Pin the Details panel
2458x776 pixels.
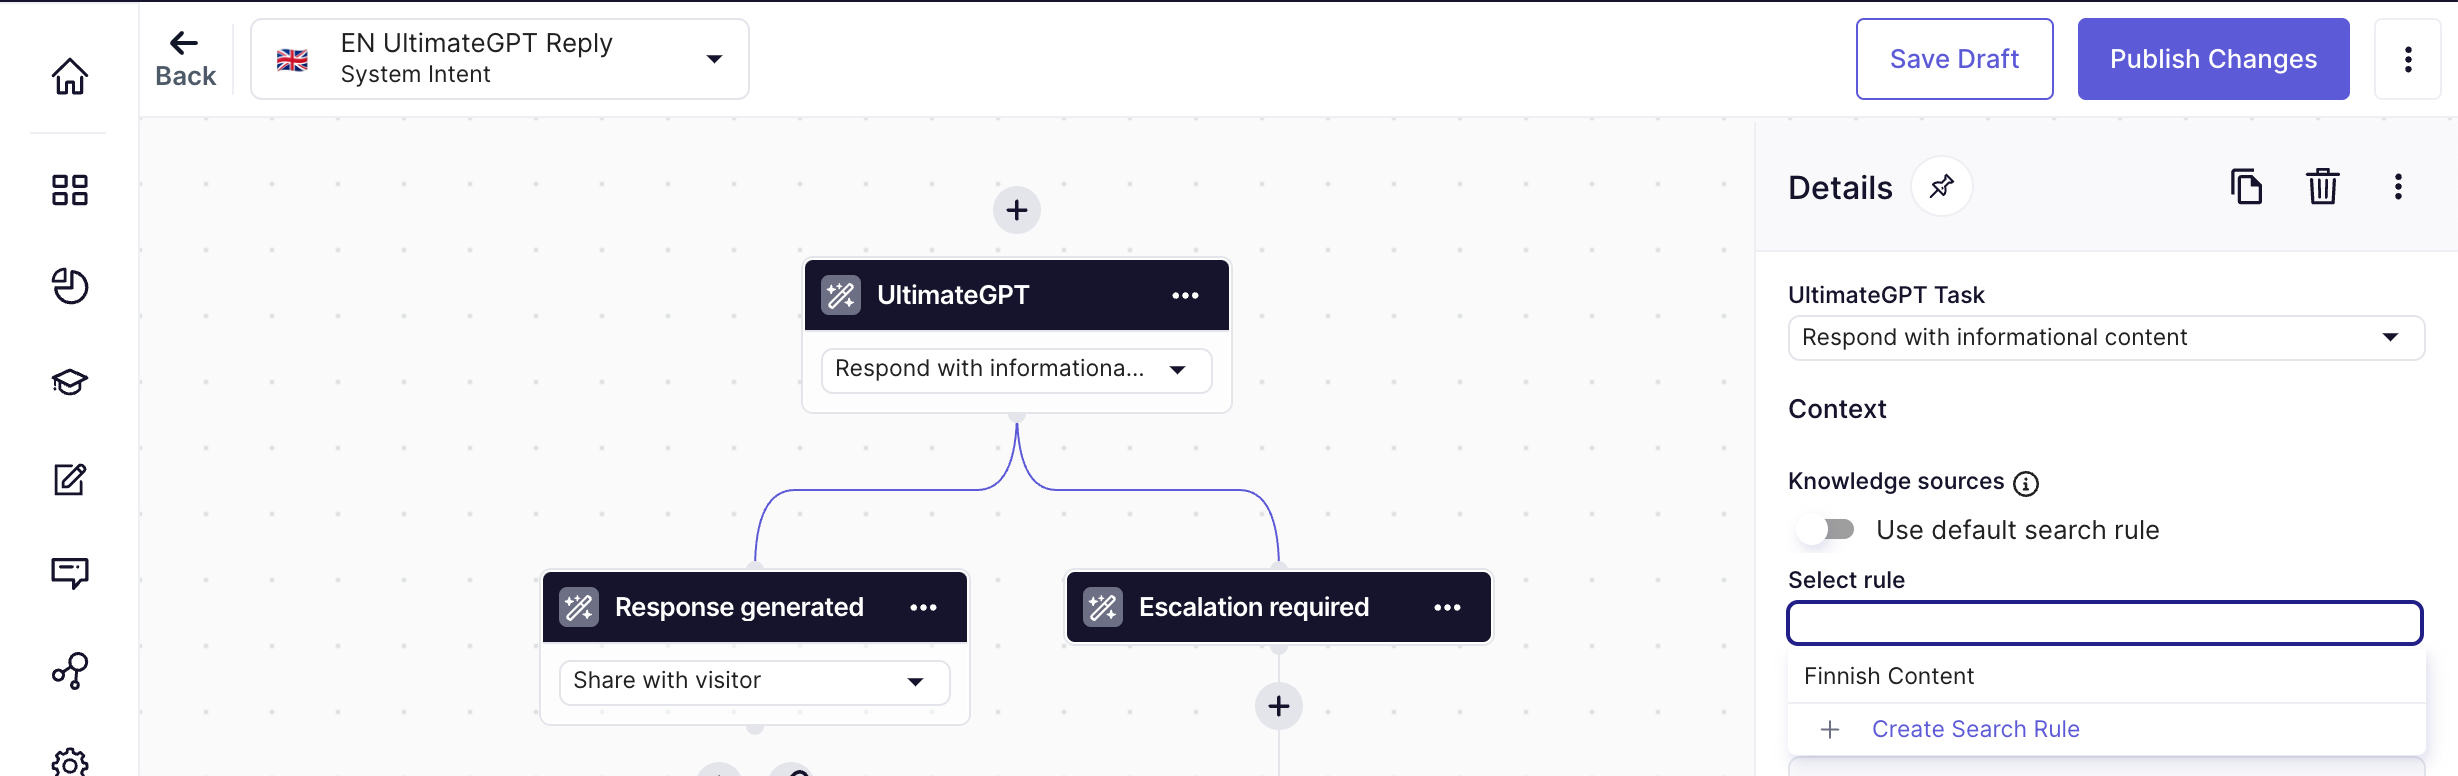(x=1941, y=186)
